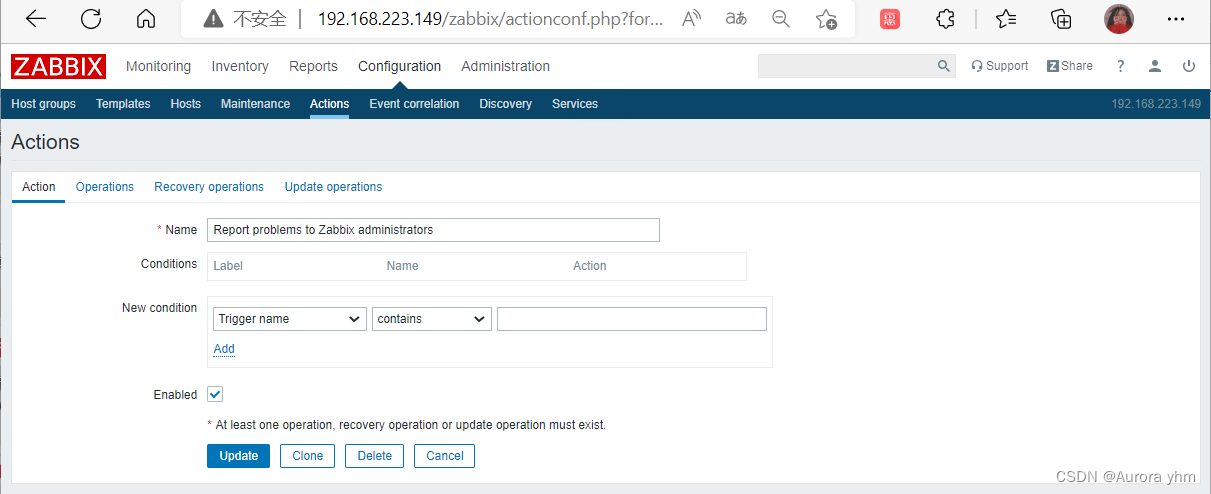Switch to the Action tab
The width and height of the screenshot is (1211, 494).
click(39, 187)
